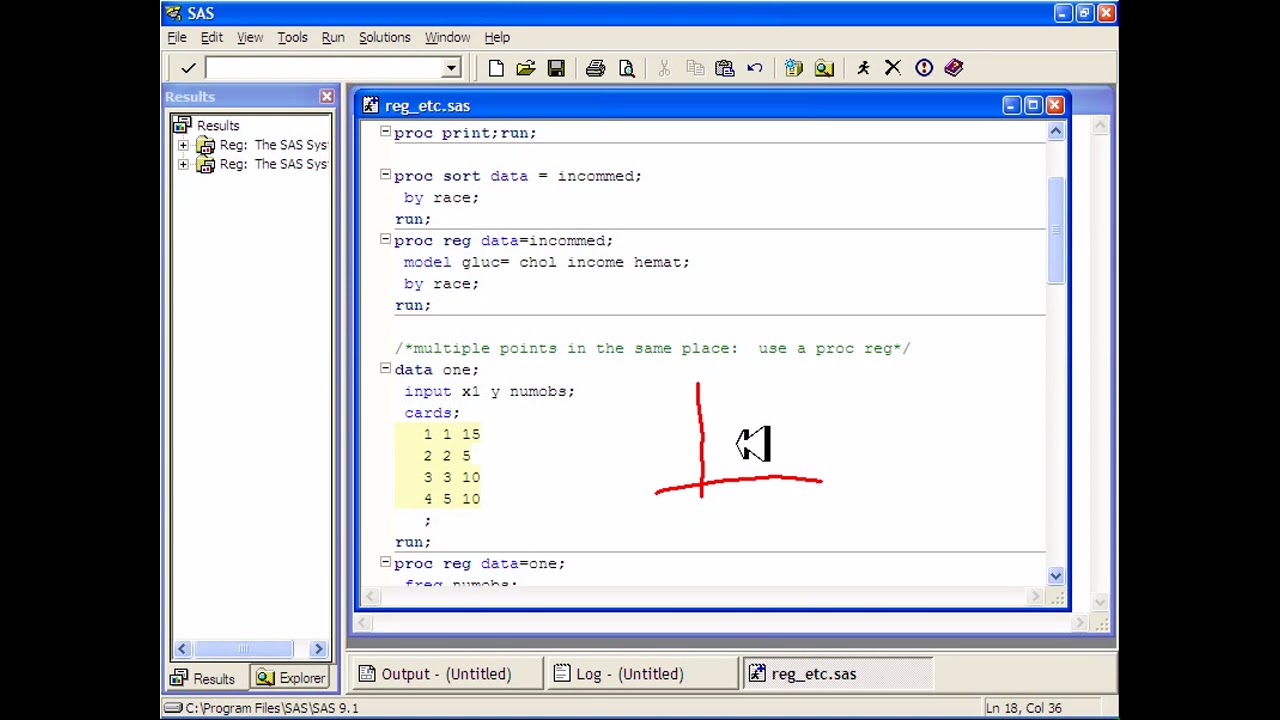Click the Undo arrow icon
The image size is (1280, 720).
point(755,68)
